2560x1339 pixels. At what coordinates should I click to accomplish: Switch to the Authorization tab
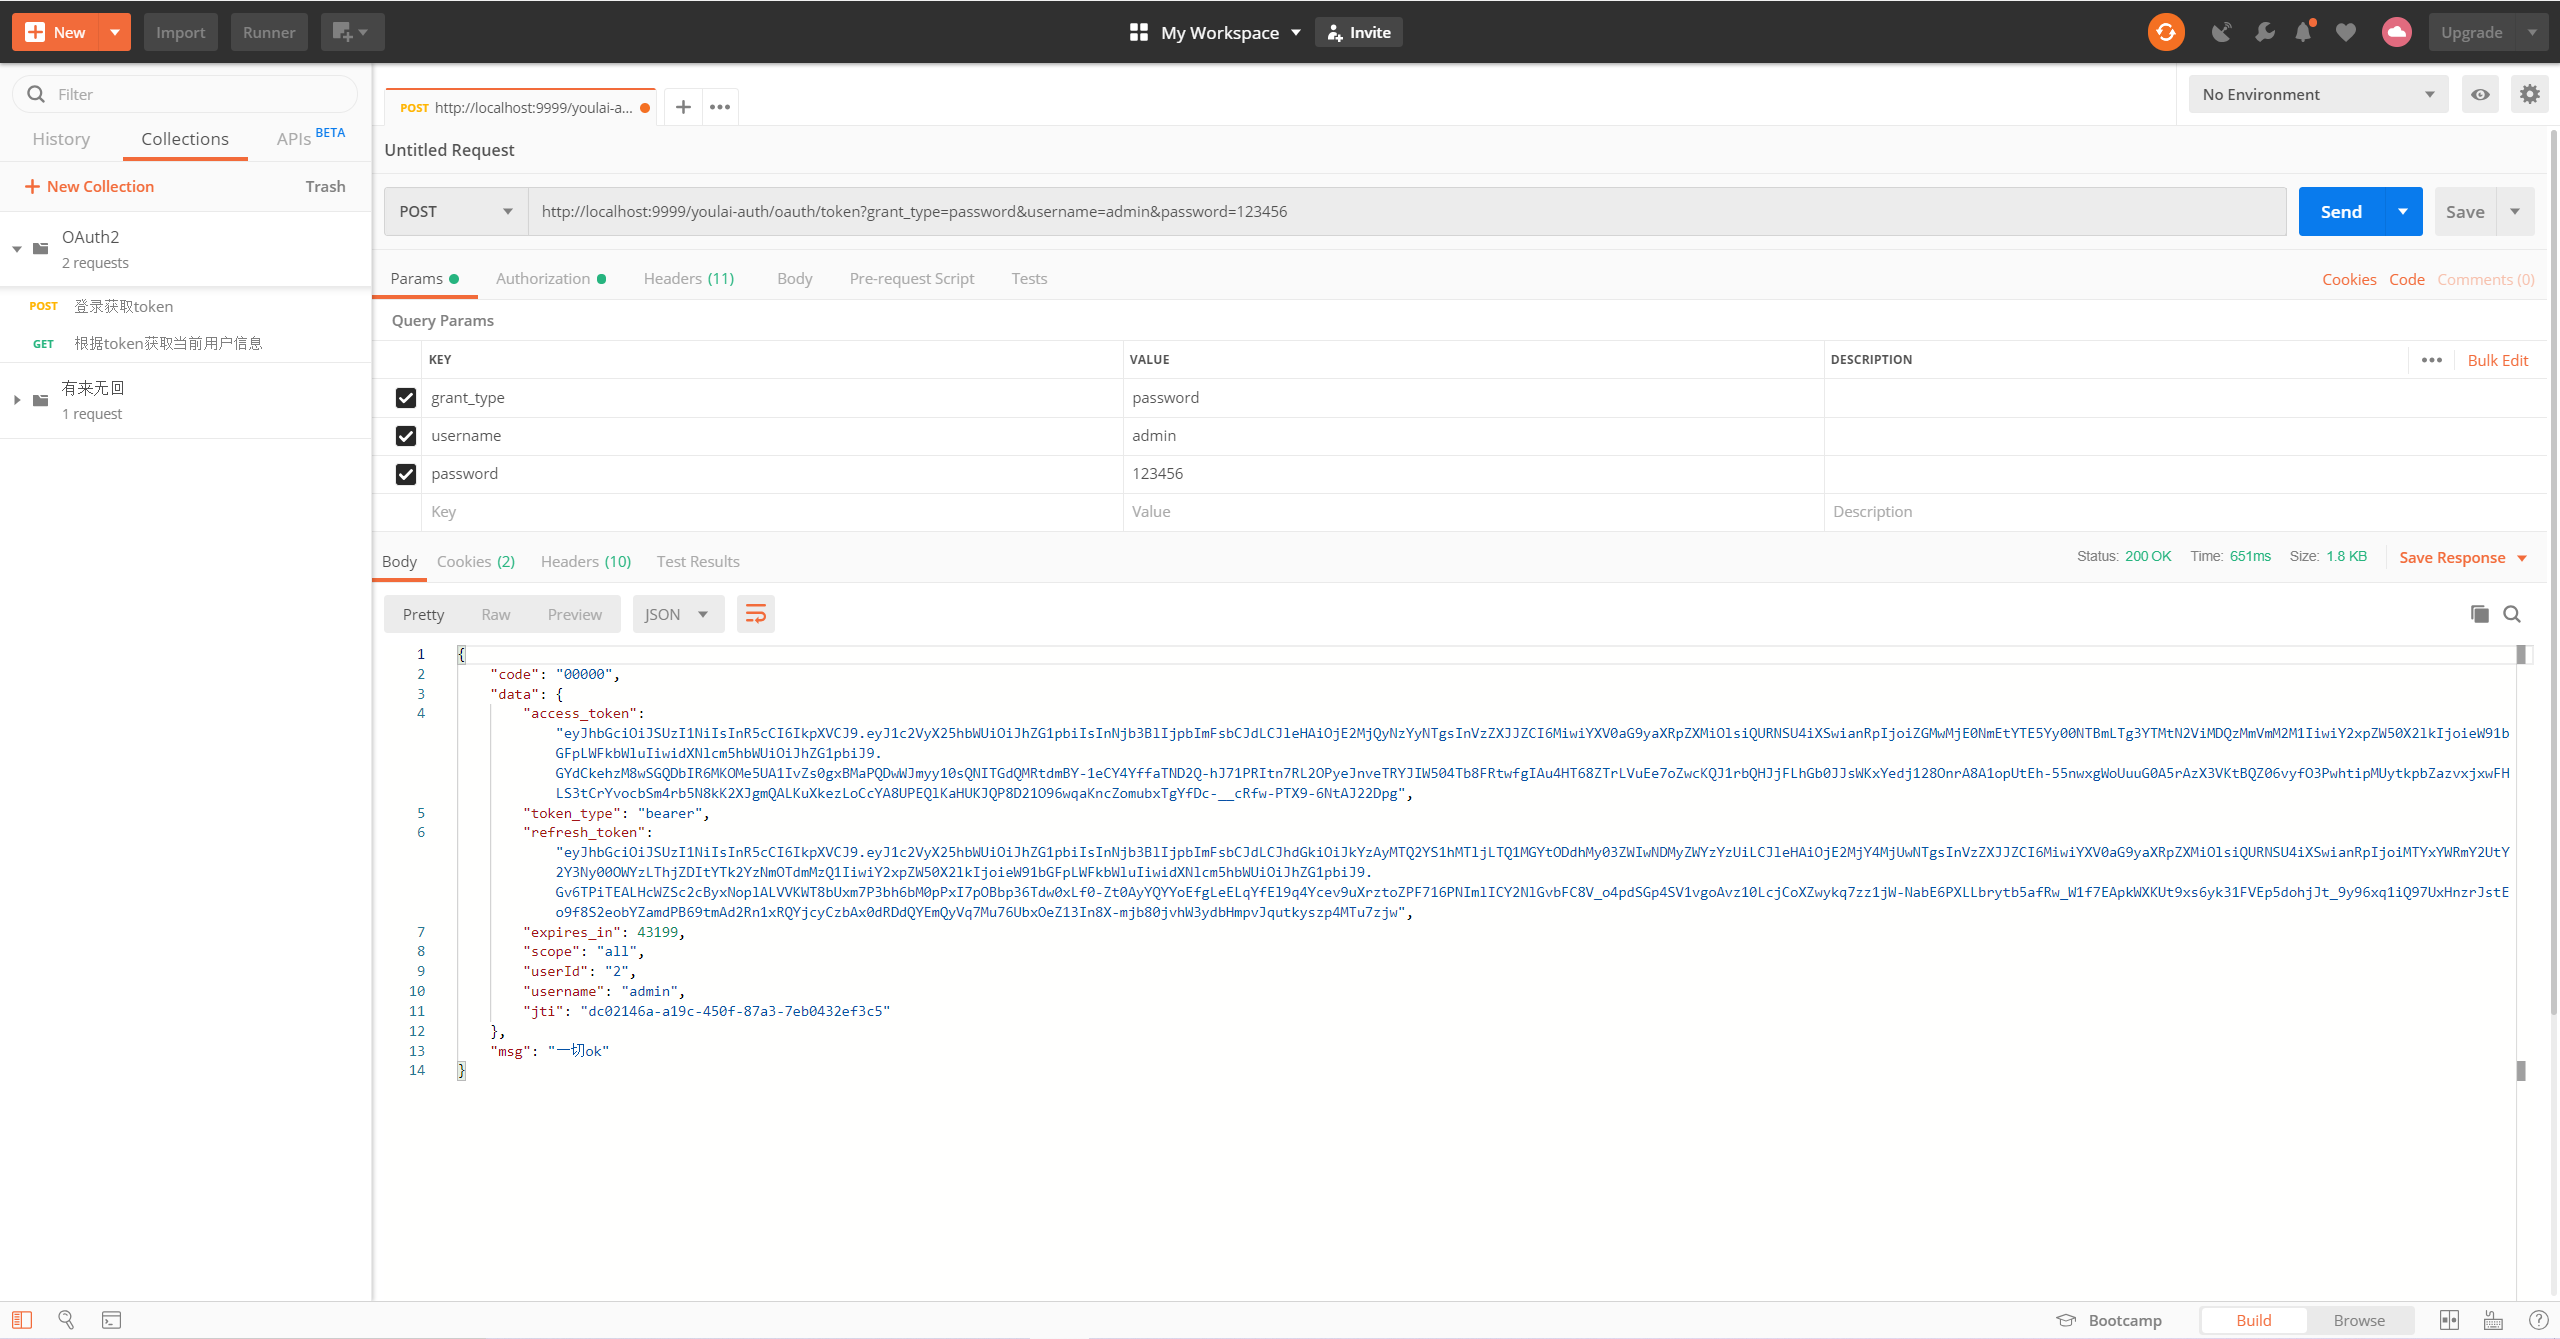point(543,278)
